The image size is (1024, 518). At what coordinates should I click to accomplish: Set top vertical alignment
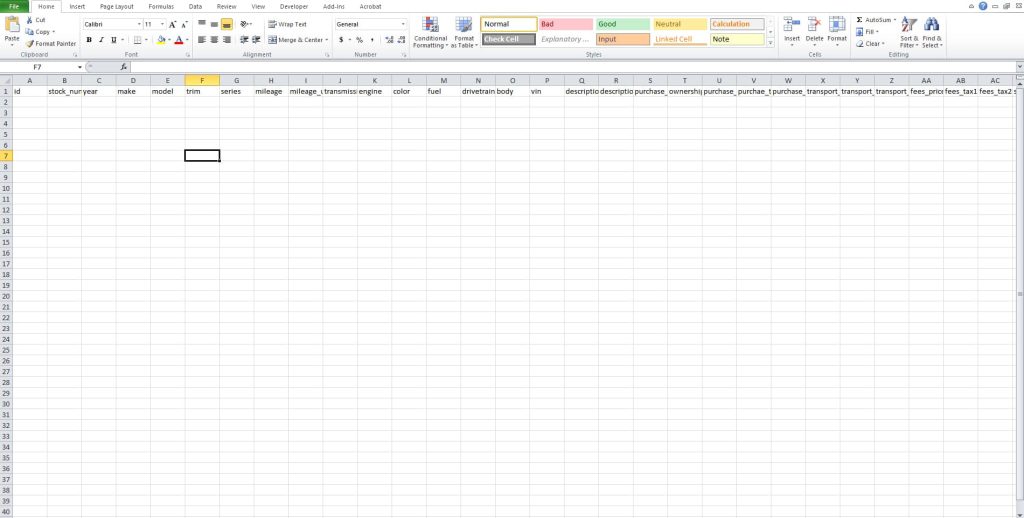pos(202,24)
